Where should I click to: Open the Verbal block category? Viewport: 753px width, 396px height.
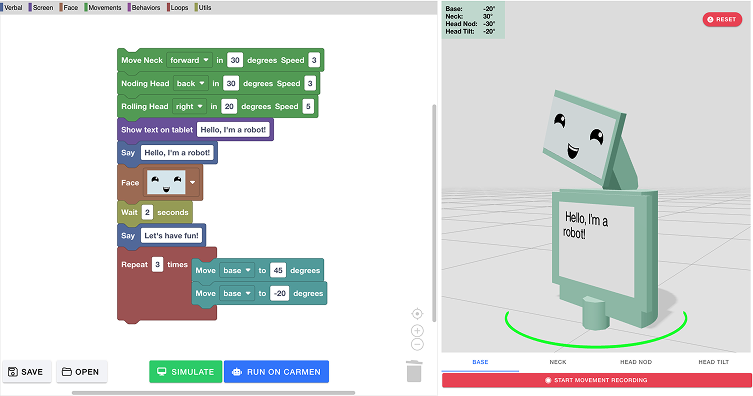(12, 8)
